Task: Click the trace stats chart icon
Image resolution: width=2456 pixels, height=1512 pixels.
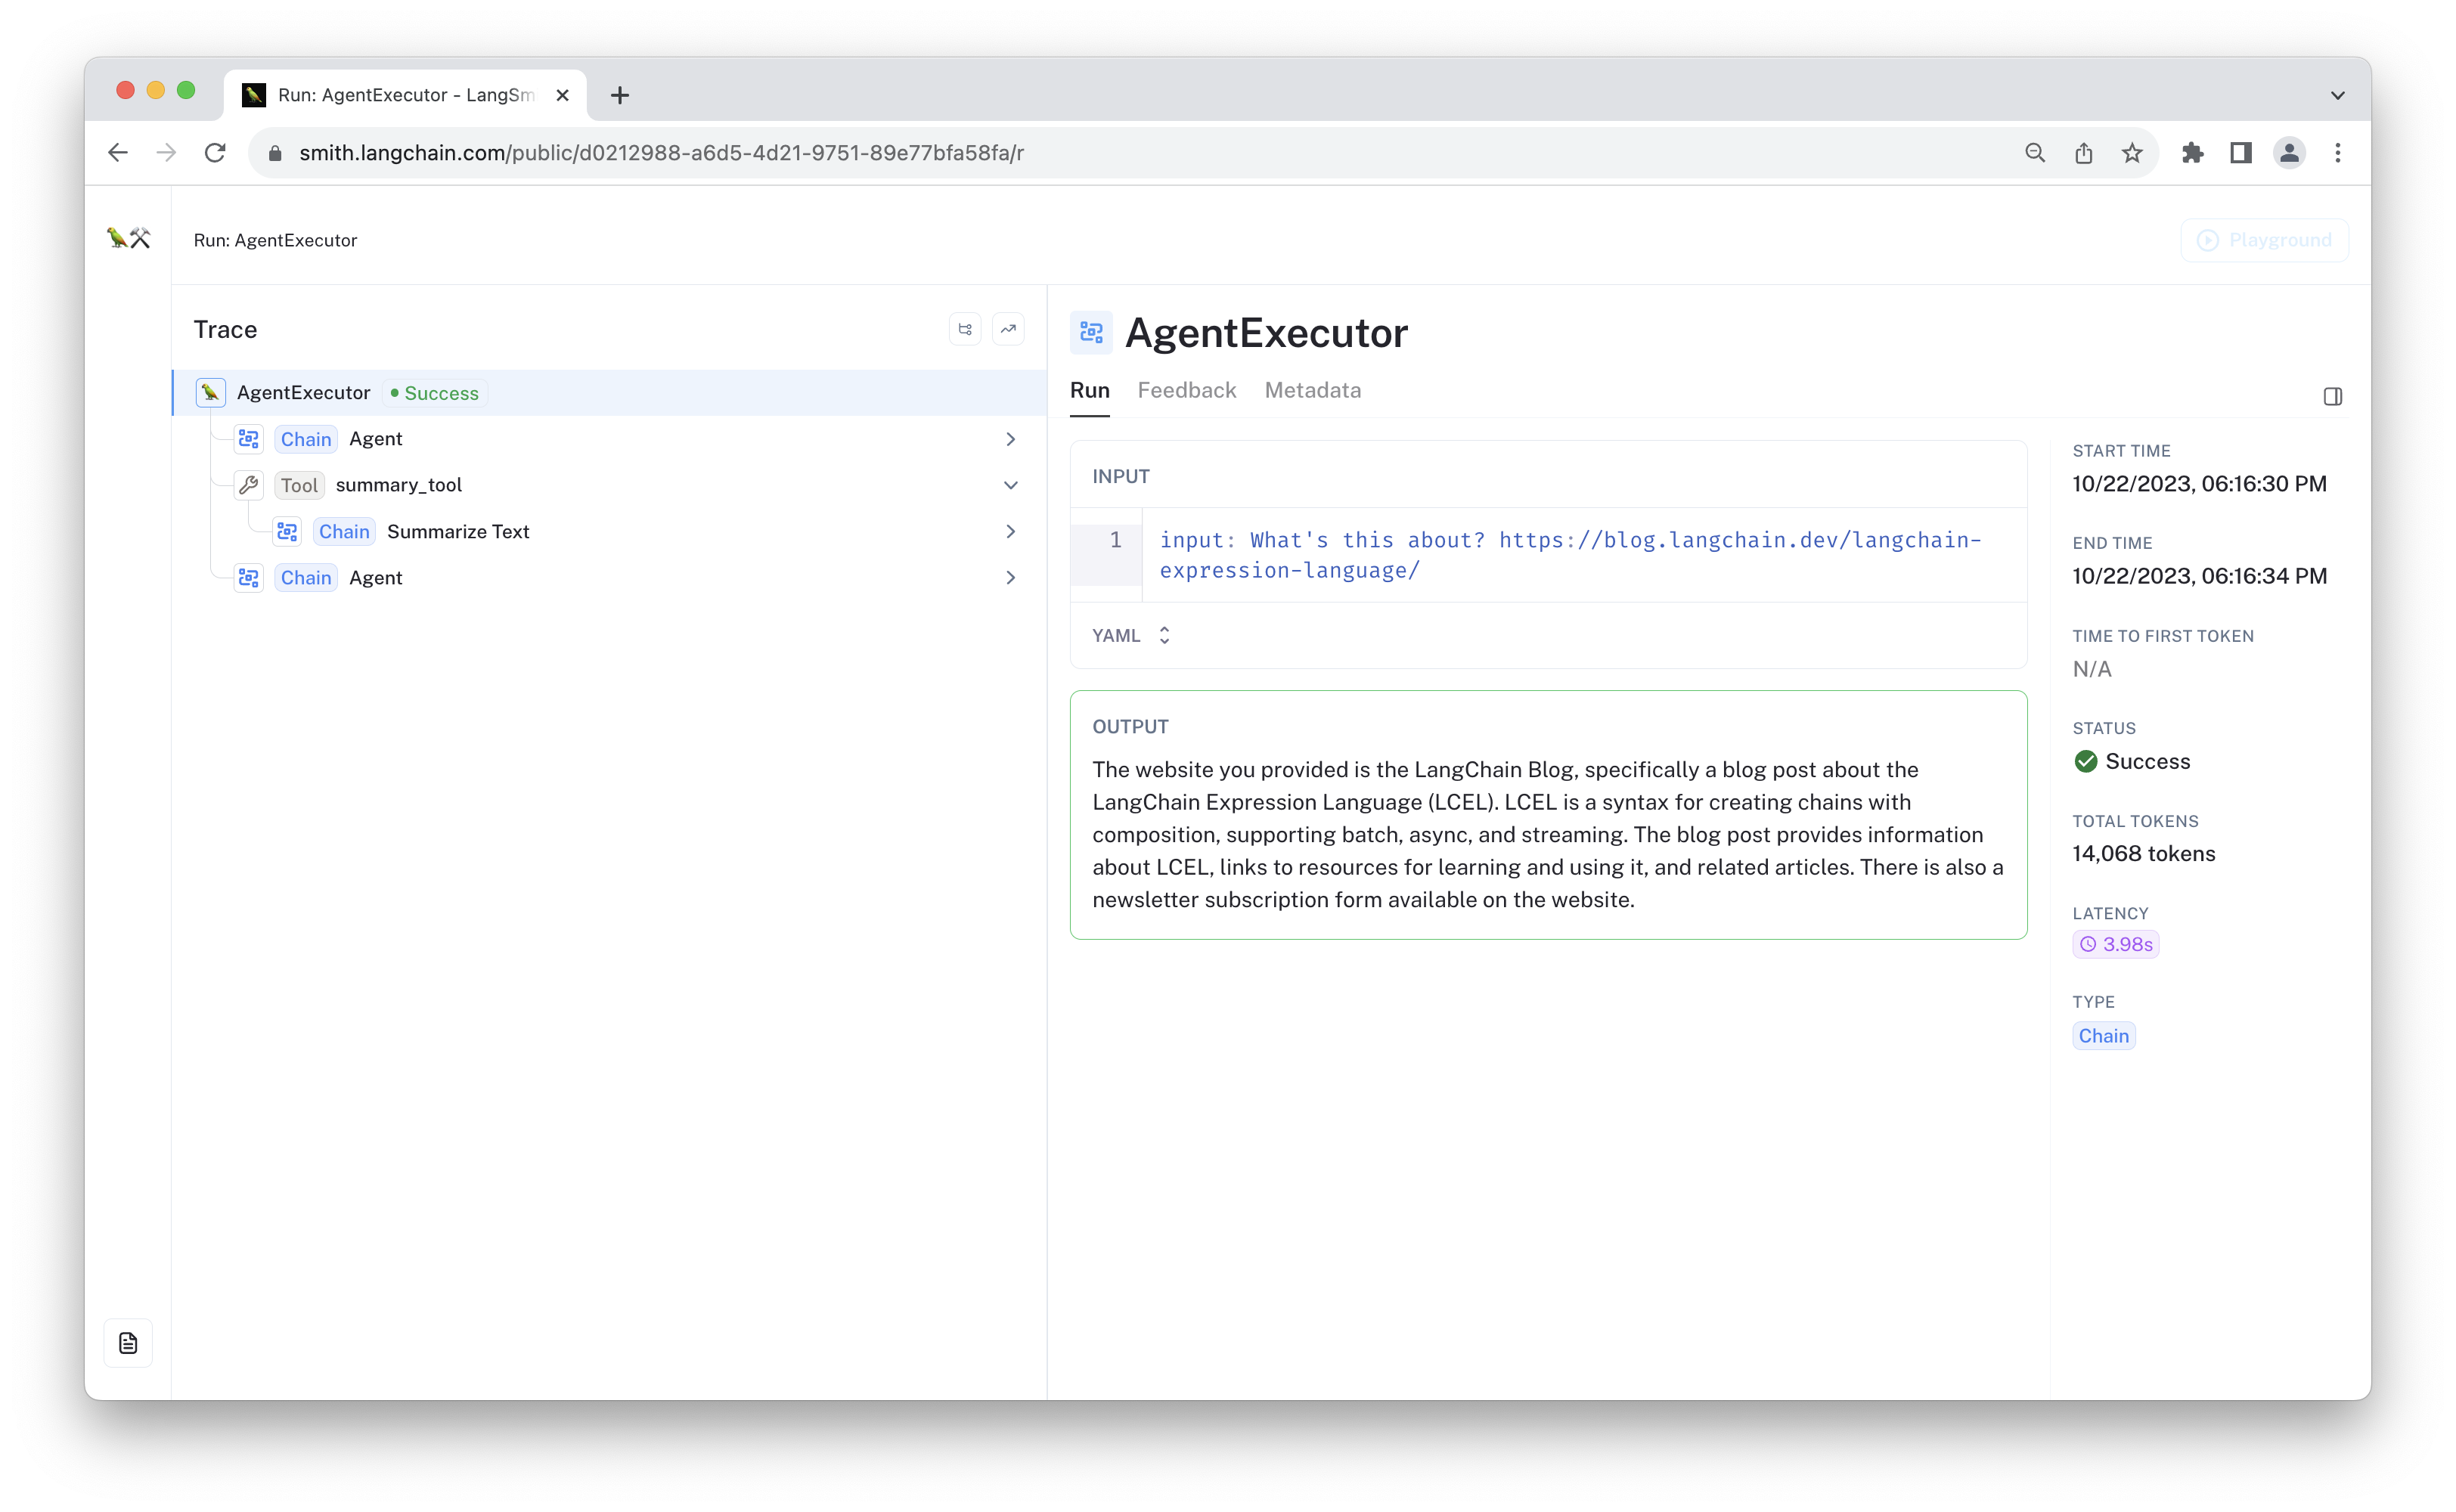Action: point(1008,329)
